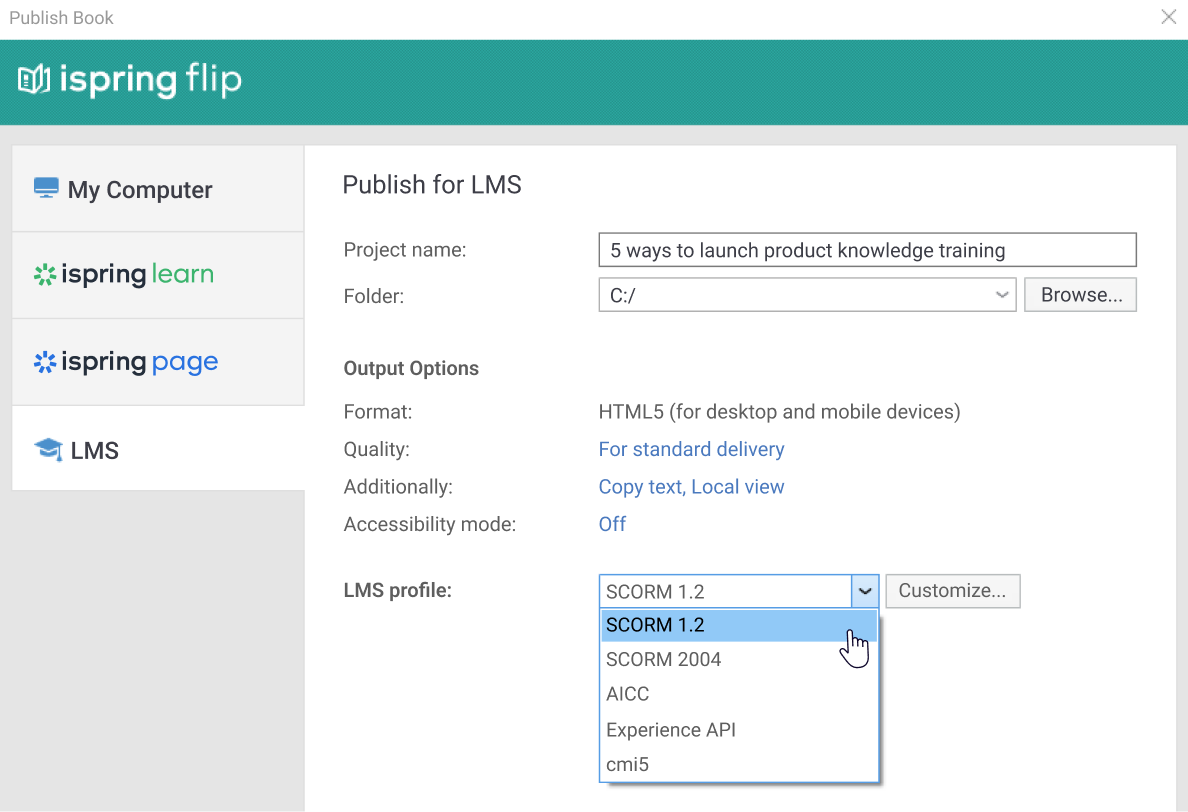Select the AICC profile option
1188x812 pixels.
pos(627,693)
